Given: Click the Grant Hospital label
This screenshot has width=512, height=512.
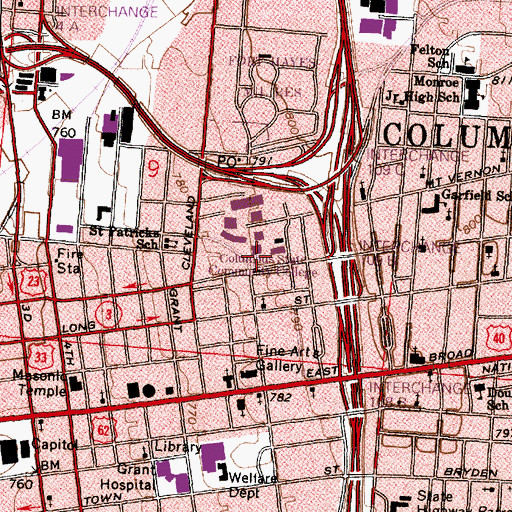Looking at the screenshot, I should 127,477.
